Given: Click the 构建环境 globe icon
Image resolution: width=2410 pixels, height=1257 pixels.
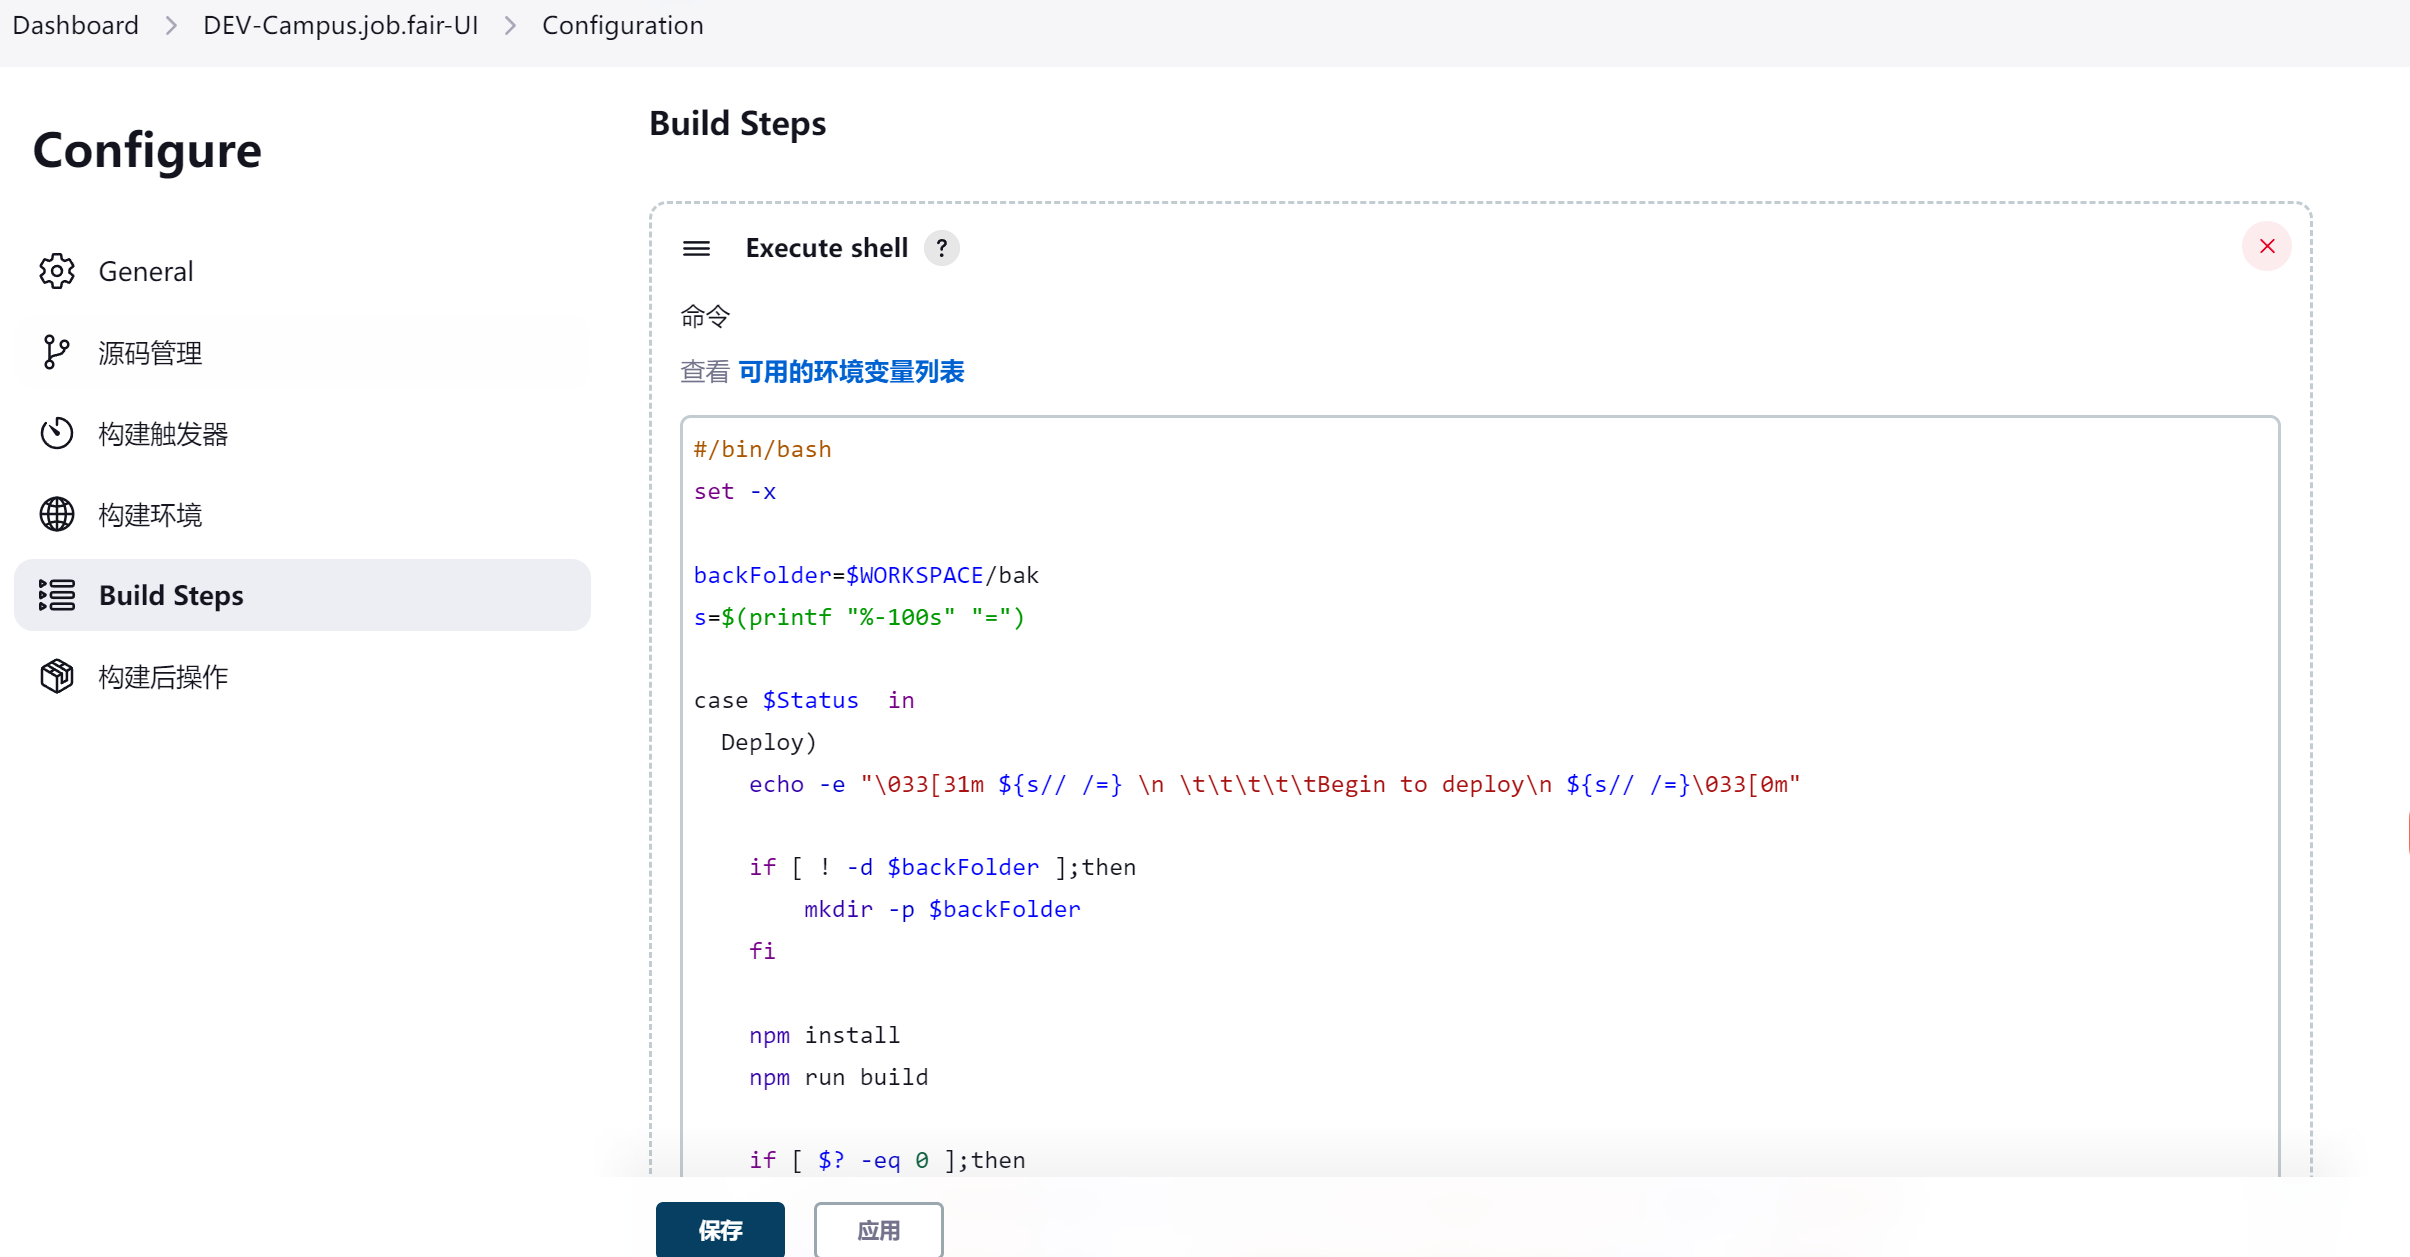Looking at the screenshot, I should (x=57, y=514).
